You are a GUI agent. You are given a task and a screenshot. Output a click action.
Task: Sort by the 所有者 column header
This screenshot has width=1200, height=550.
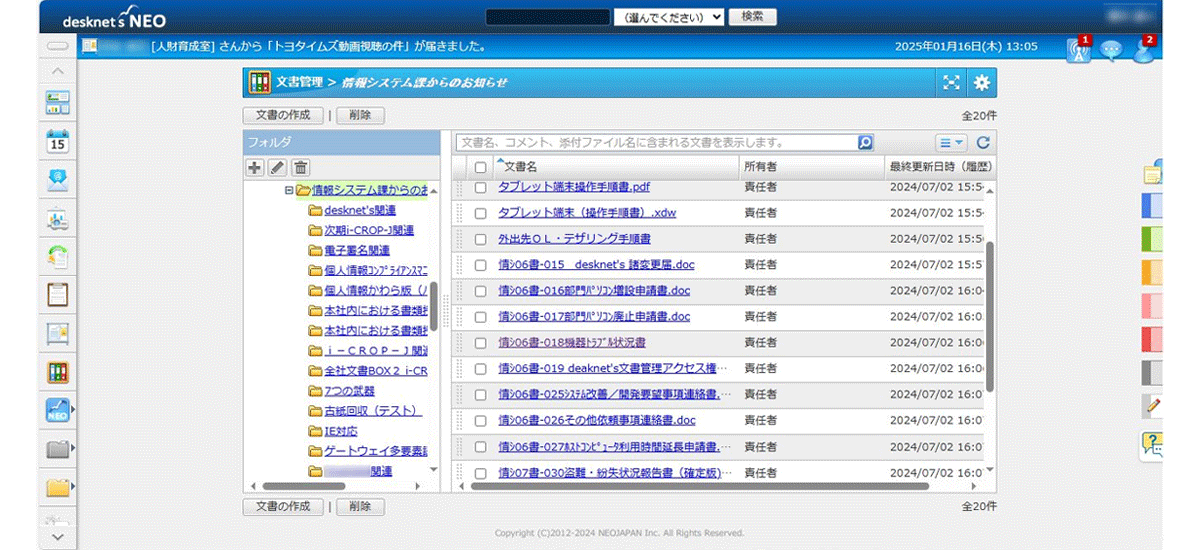pos(760,166)
